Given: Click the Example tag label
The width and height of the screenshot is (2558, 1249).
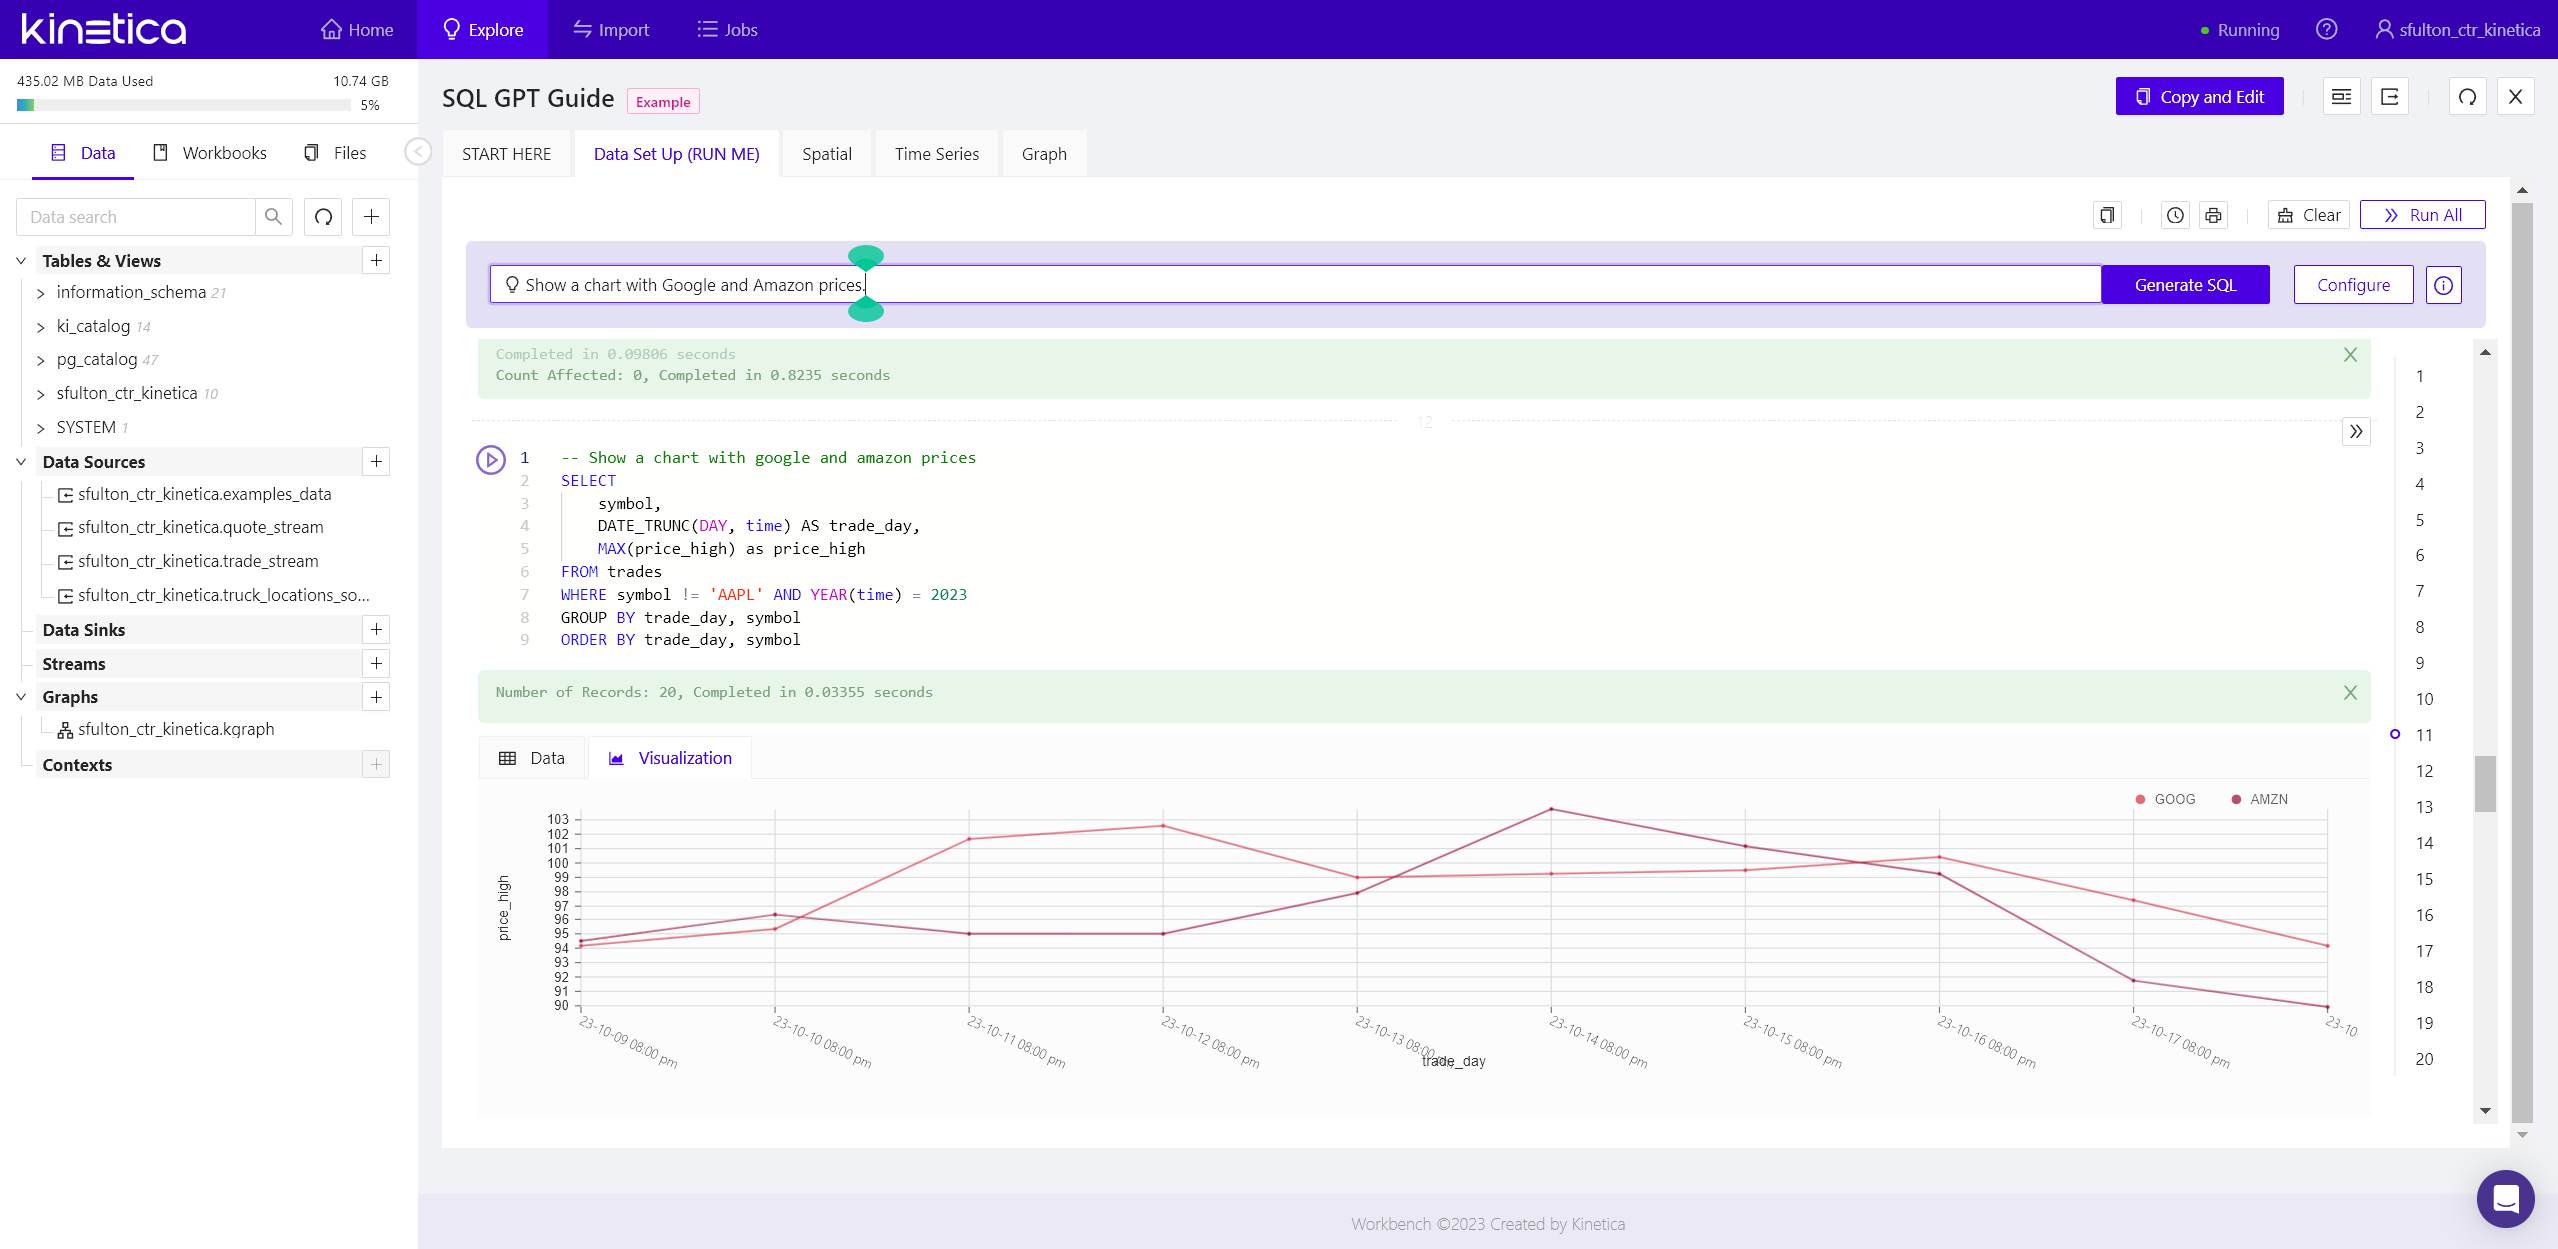Looking at the screenshot, I should coord(663,102).
